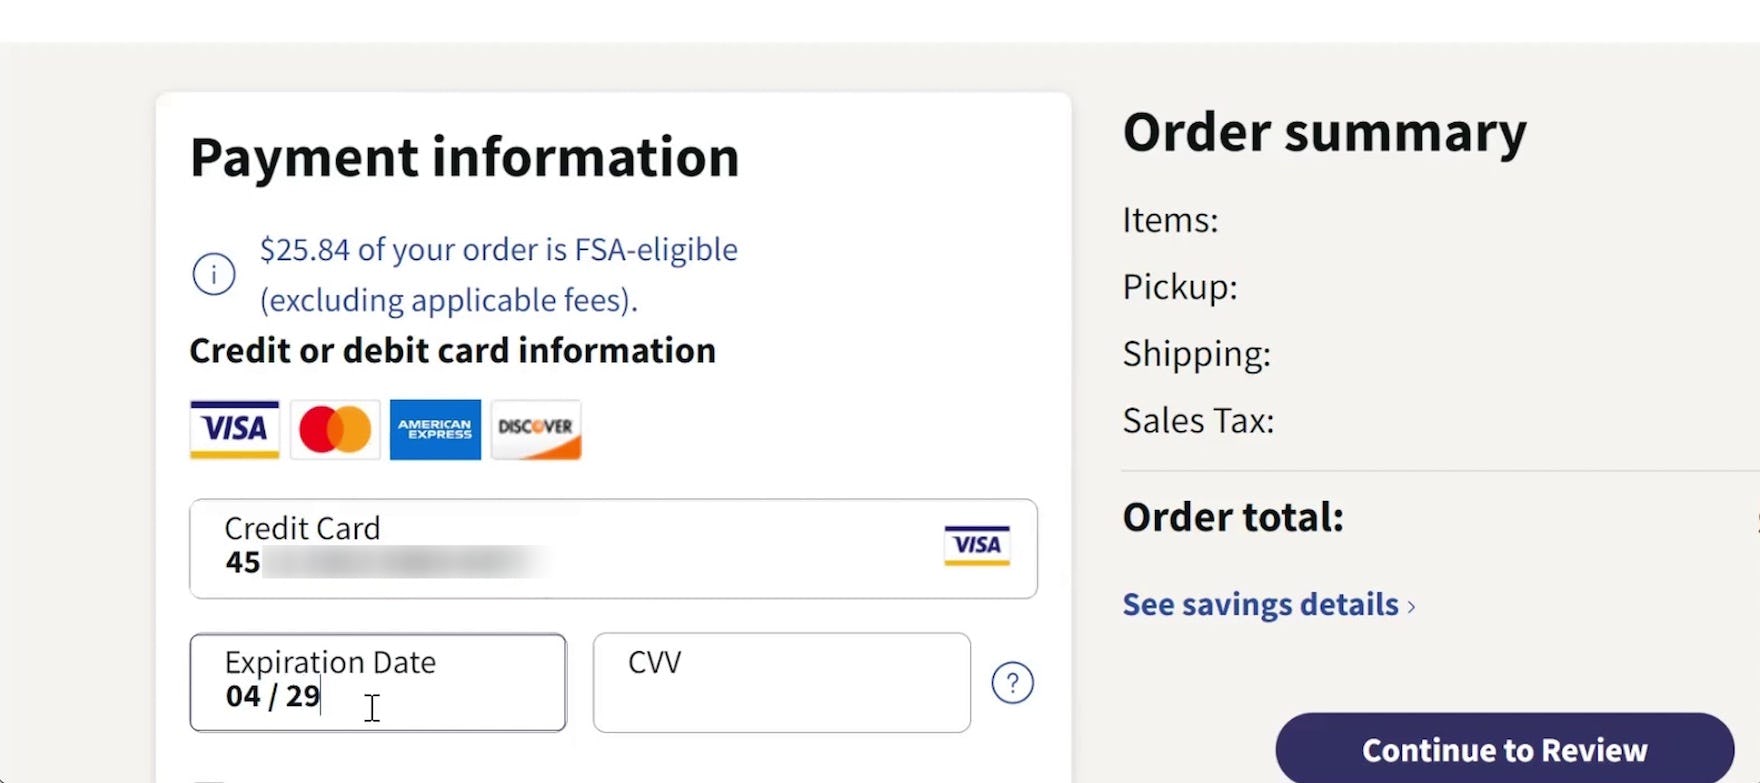The image size is (1760, 783).
Task: Open the CVV help question mark
Action: [1012, 683]
